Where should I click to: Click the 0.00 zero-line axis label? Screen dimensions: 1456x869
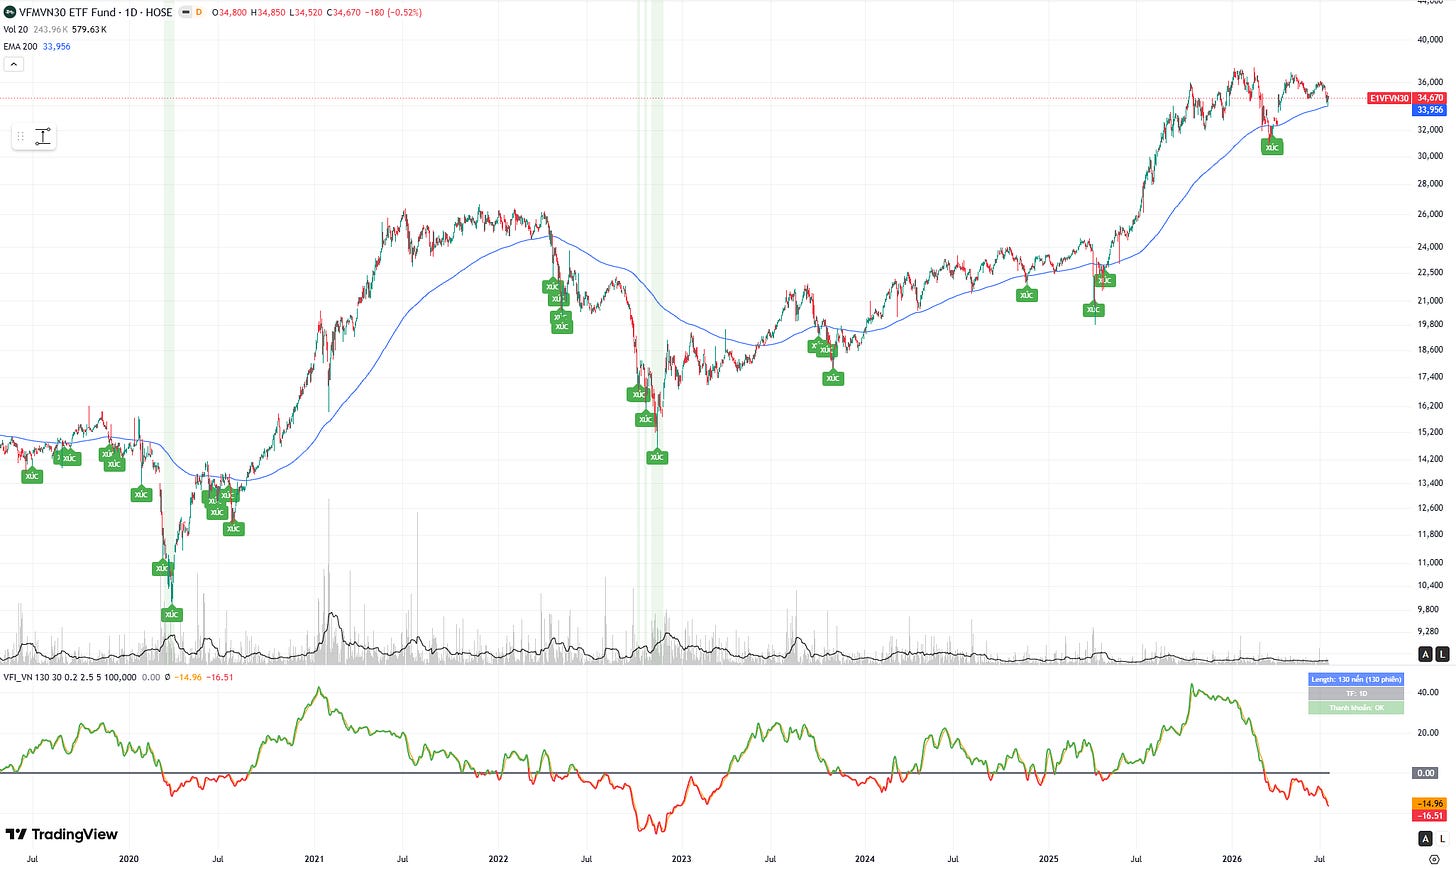[1425, 773]
